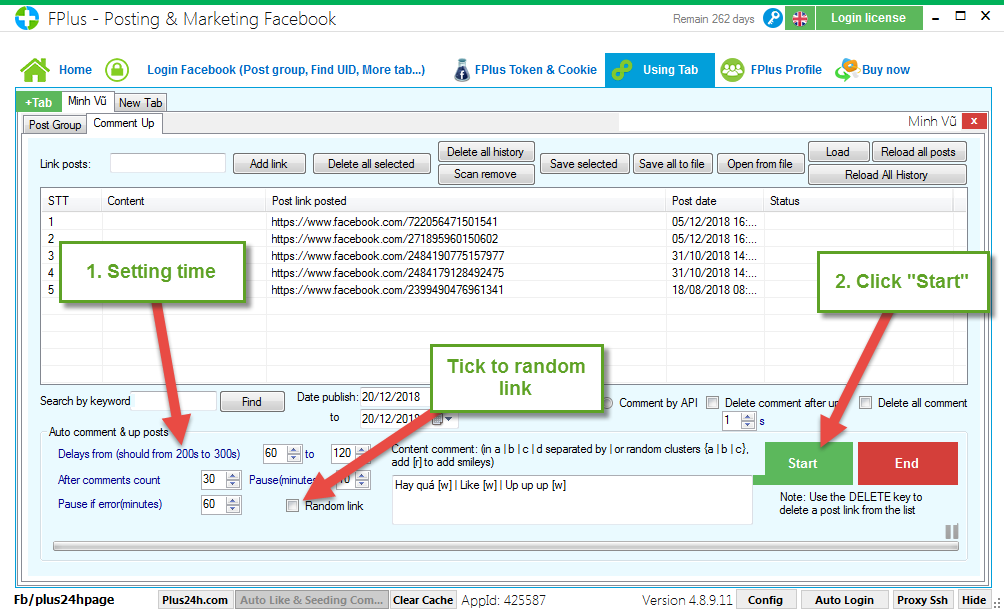Sort by Post date column header
This screenshot has width=1004, height=612.
(x=714, y=201)
